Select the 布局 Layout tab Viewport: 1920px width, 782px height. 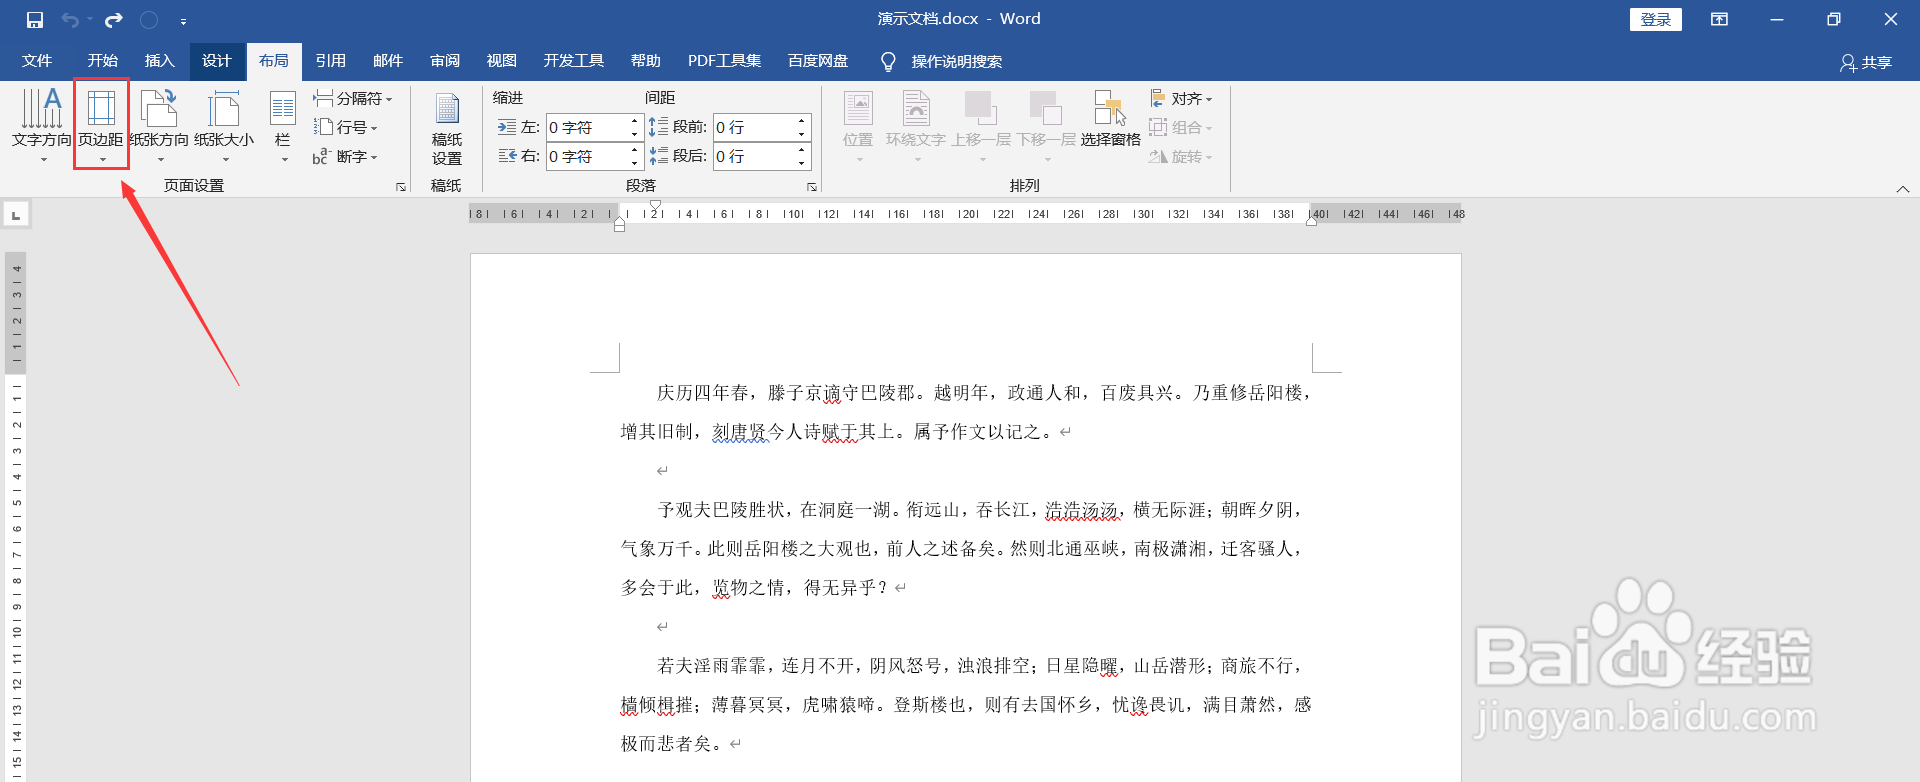point(274,61)
